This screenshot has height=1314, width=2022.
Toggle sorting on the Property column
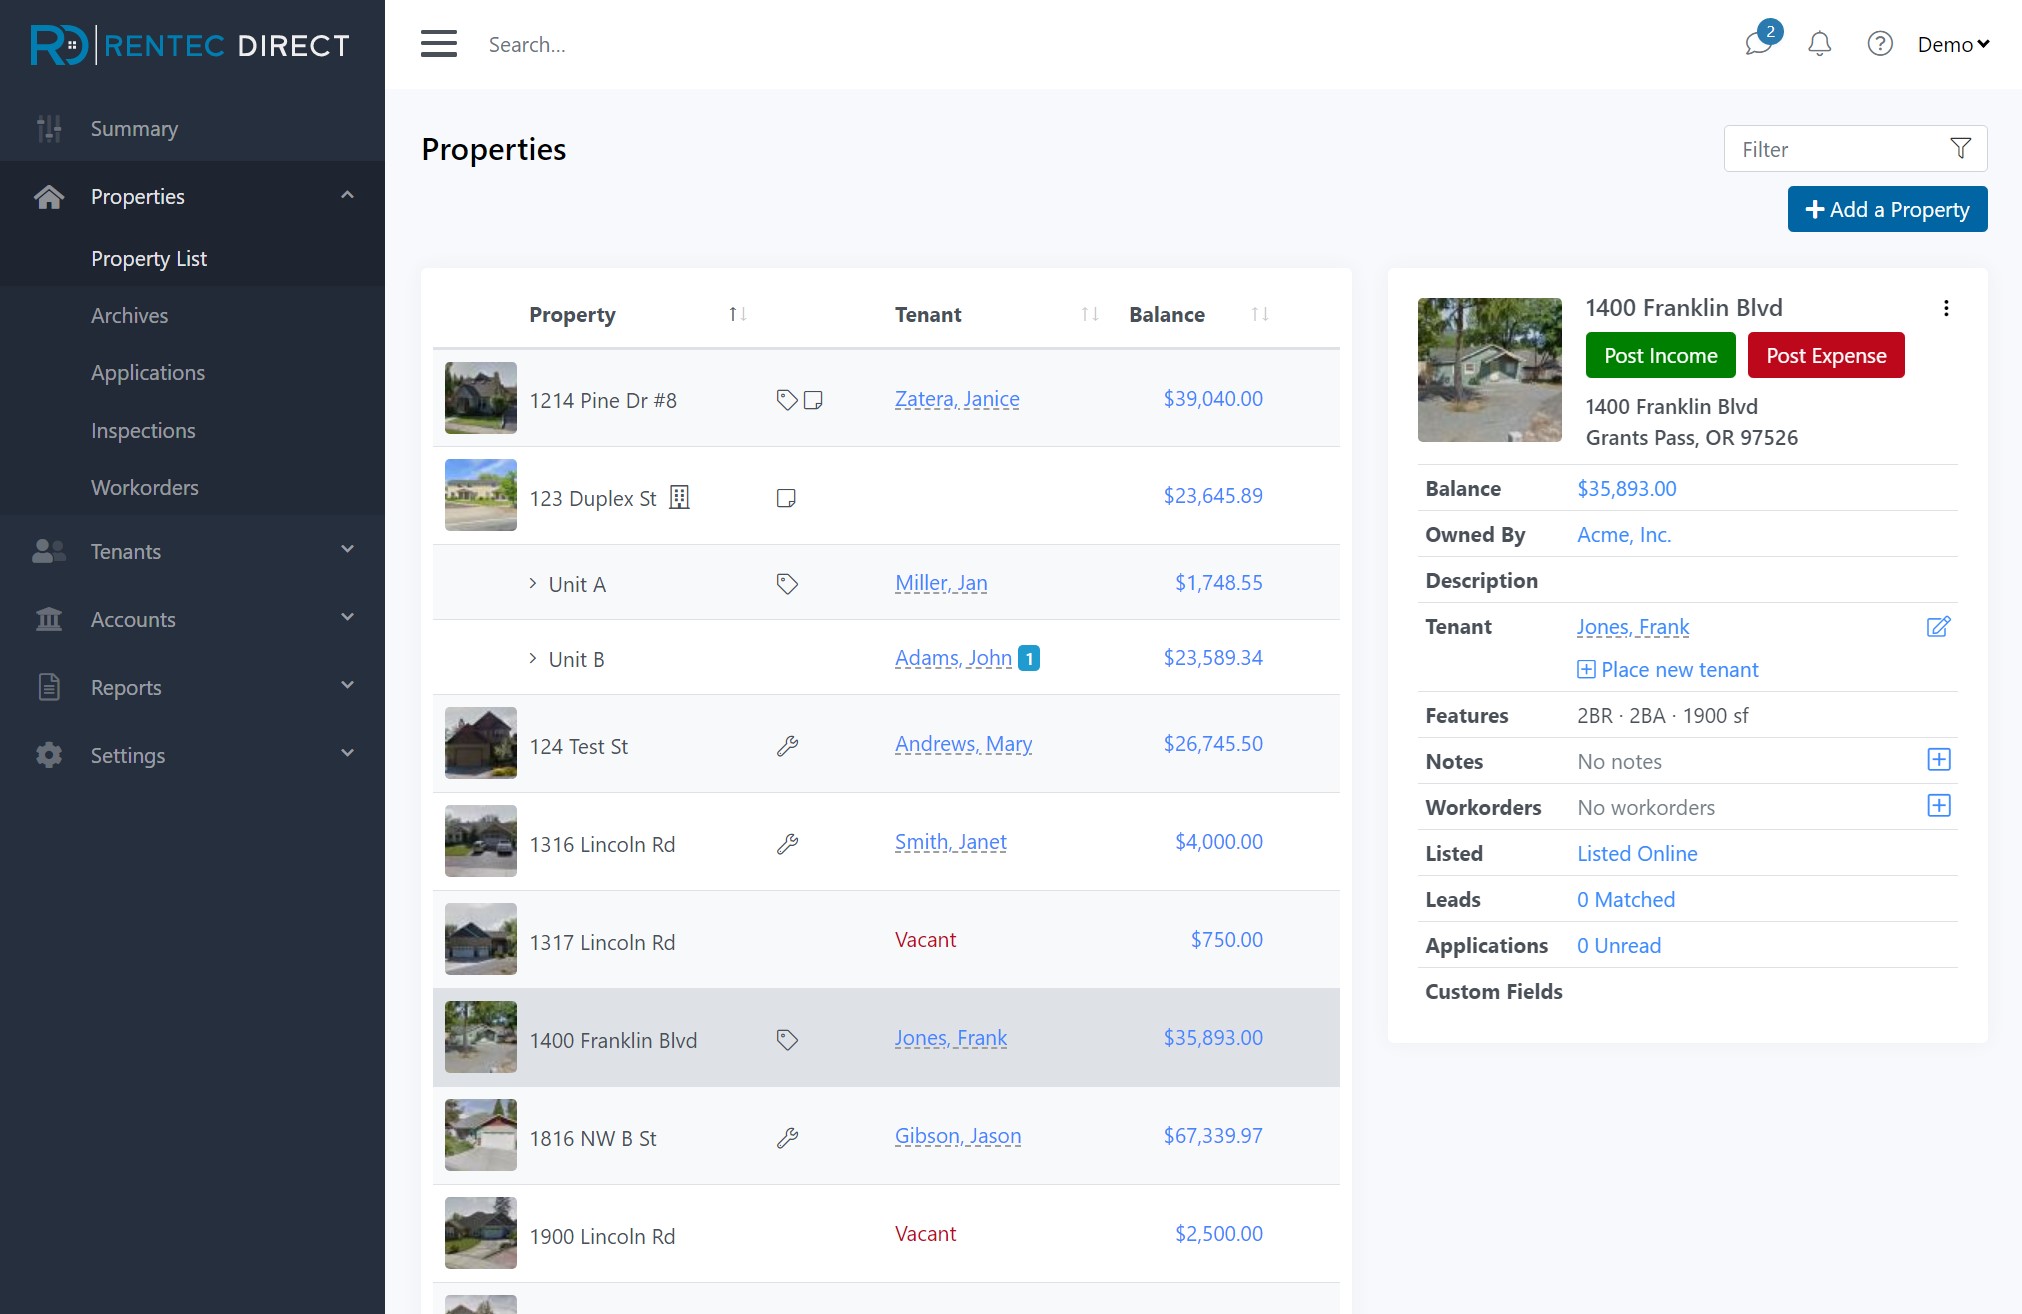tap(738, 315)
